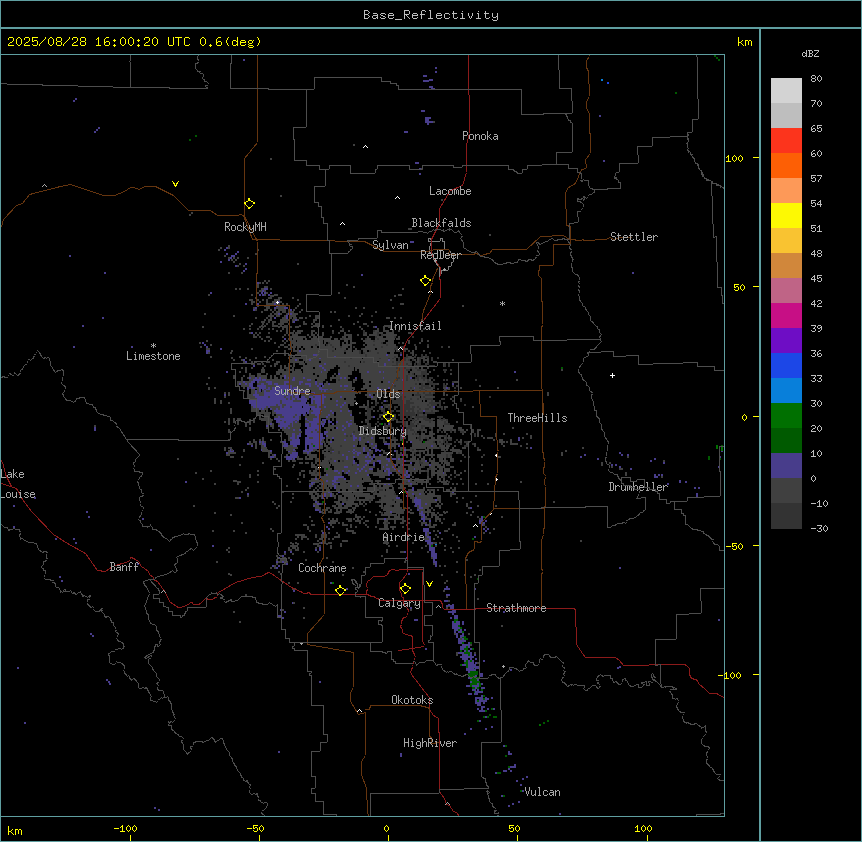Select the asterisk marker above Limestone label
Viewport: 862px width, 842px height.
click(153, 346)
